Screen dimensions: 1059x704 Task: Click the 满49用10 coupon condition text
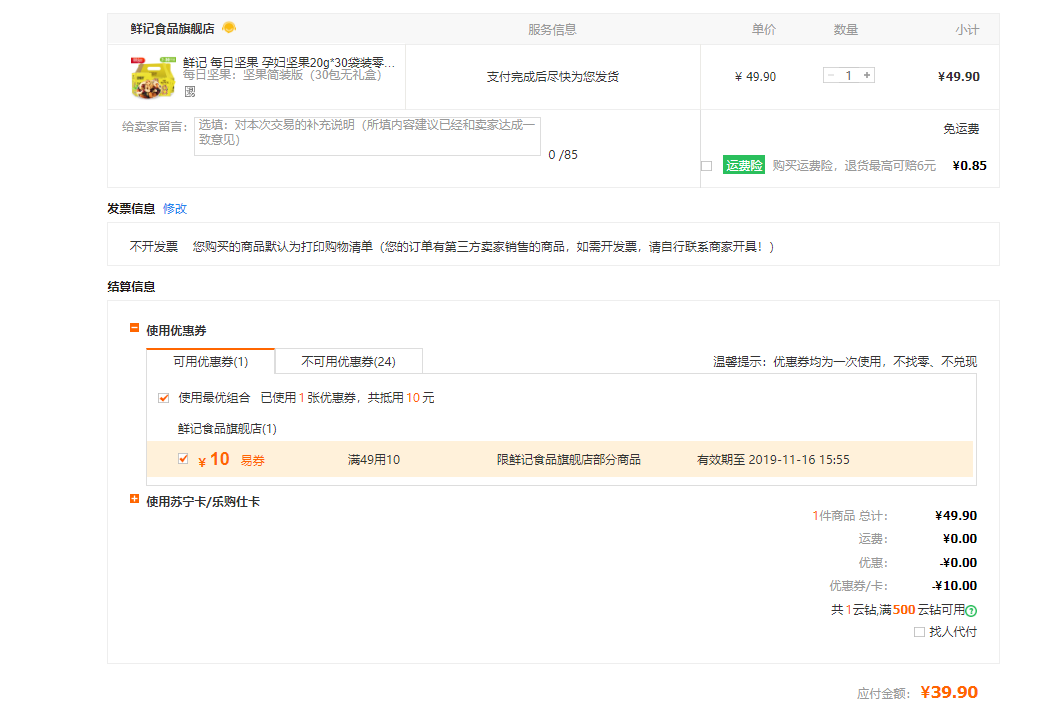click(373, 459)
